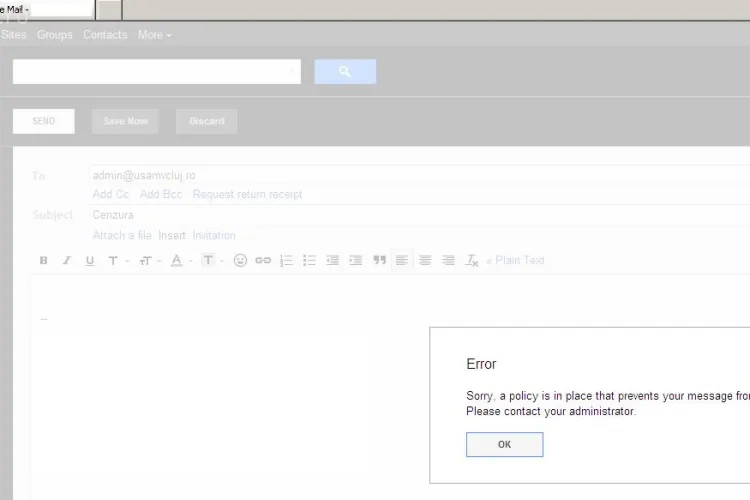Click OK in the Error dialog

[504, 445]
